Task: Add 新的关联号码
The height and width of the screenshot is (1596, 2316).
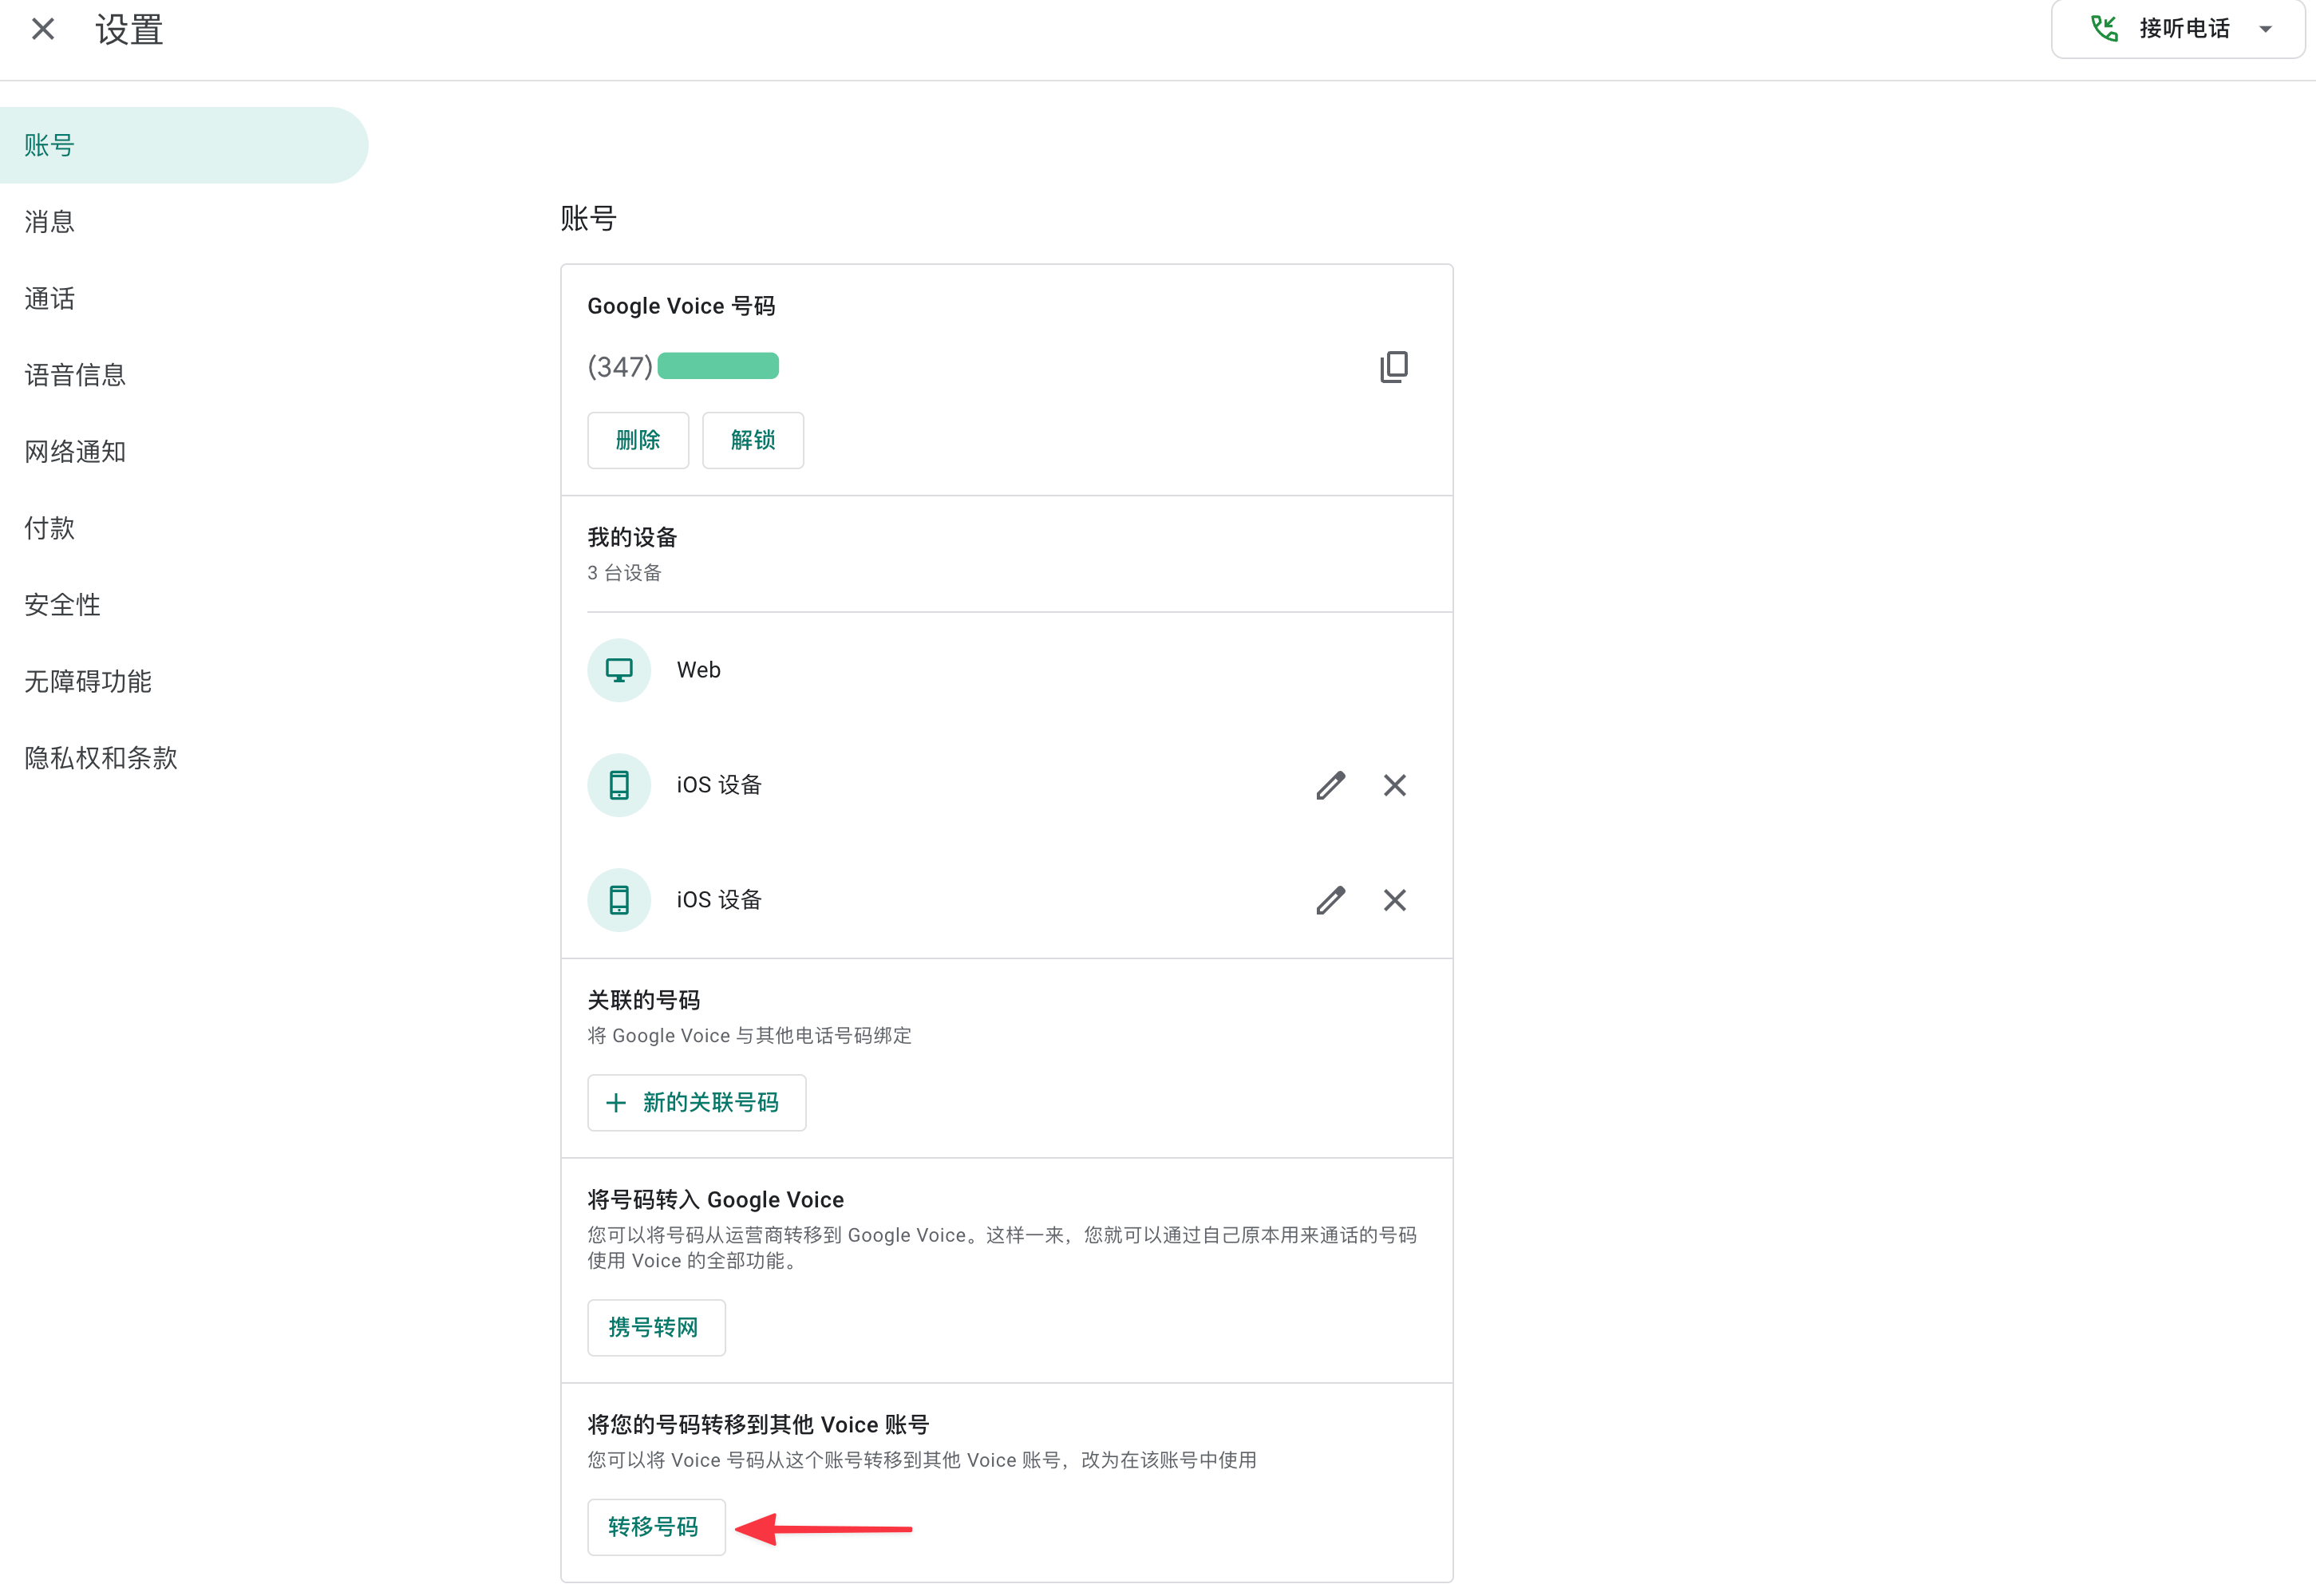Action: point(696,1102)
